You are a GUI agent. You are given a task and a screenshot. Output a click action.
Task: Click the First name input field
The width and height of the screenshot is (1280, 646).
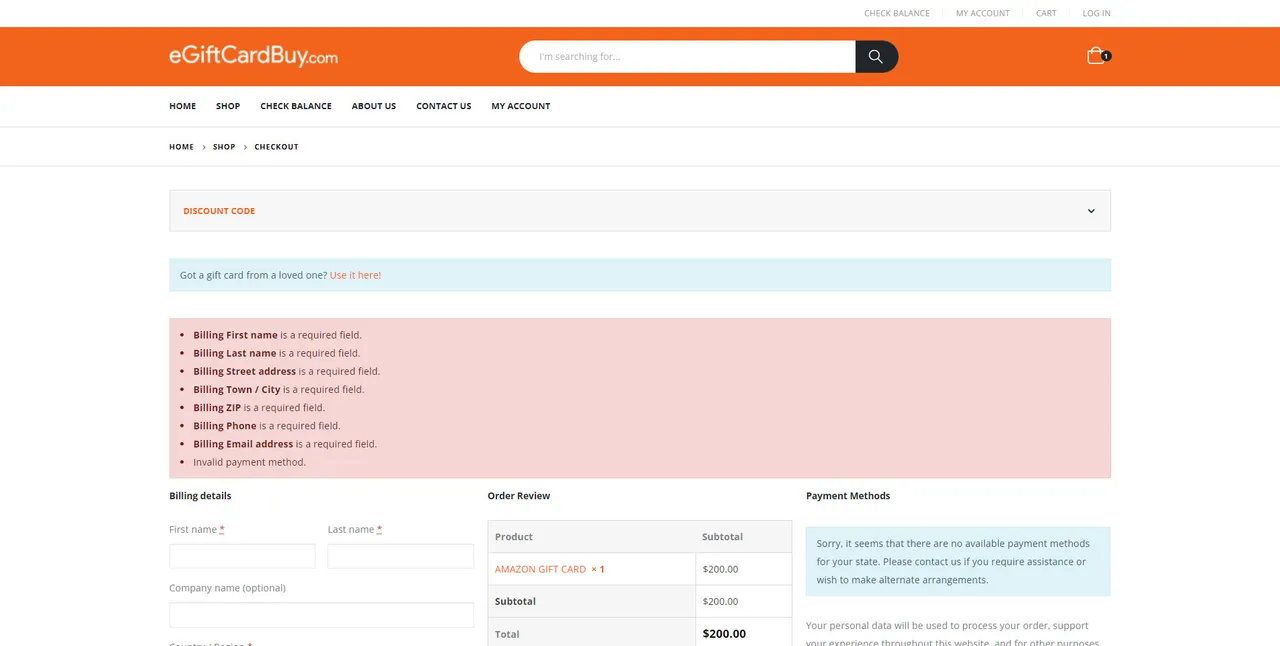(242, 556)
